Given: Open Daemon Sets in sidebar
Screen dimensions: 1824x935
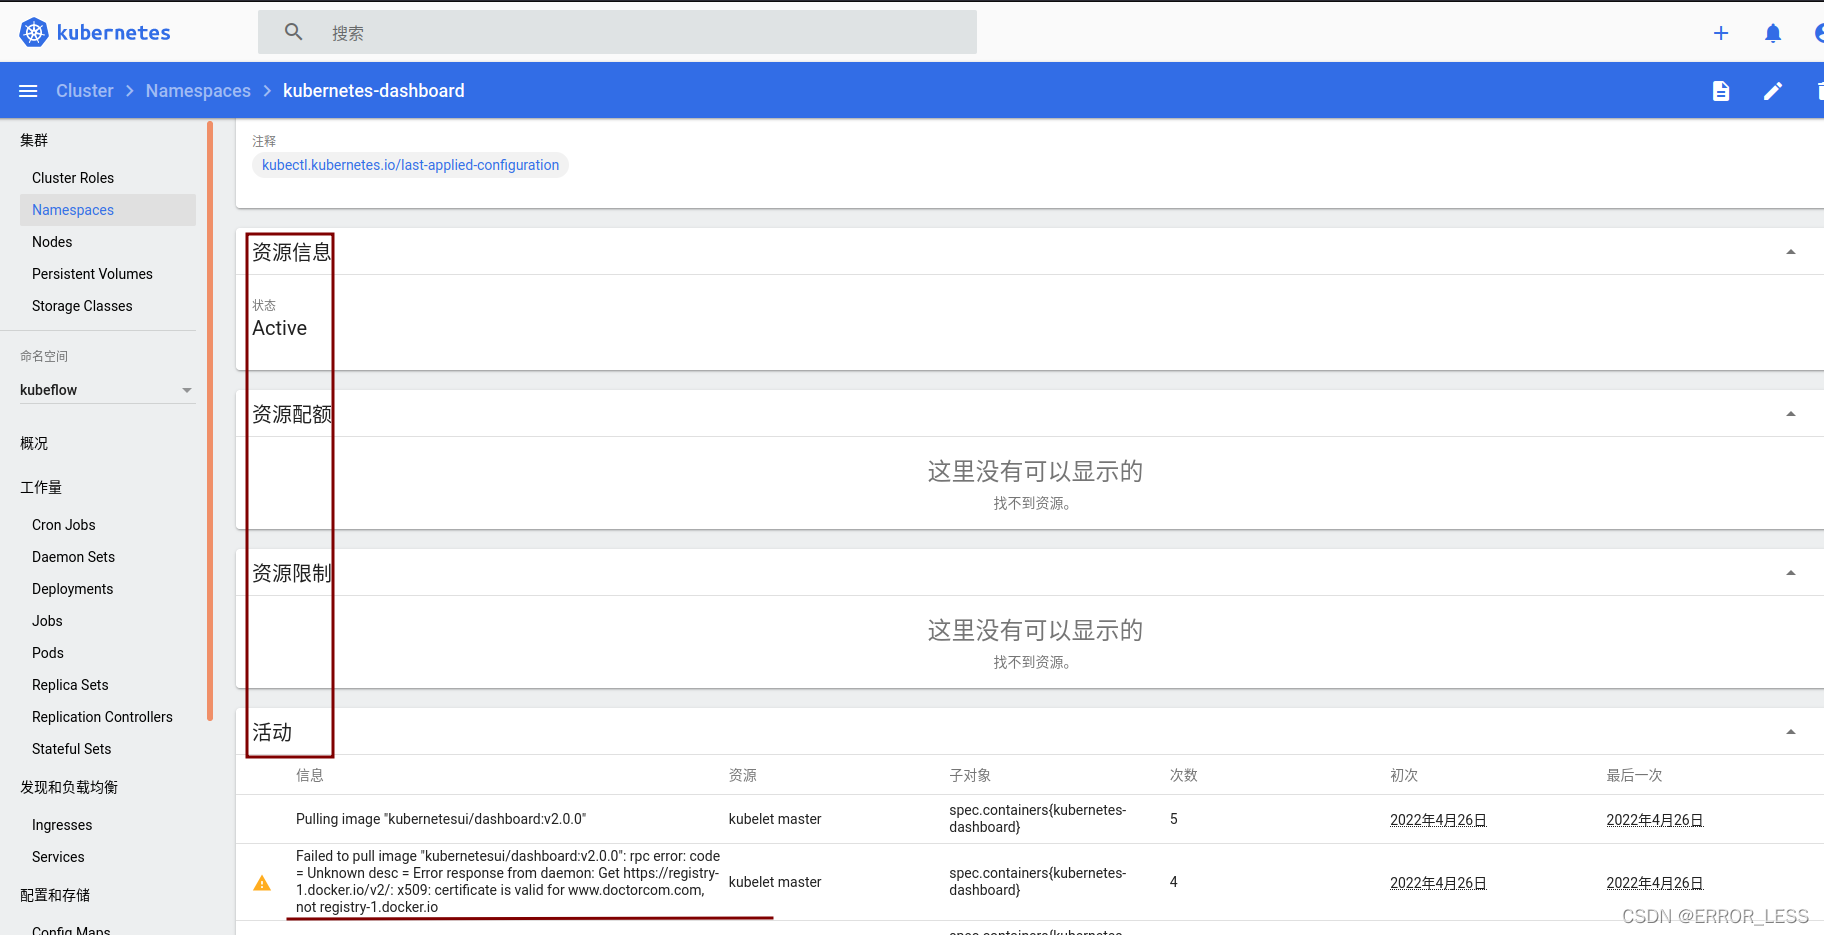Looking at the screenshot, I should tap(73, 557).
